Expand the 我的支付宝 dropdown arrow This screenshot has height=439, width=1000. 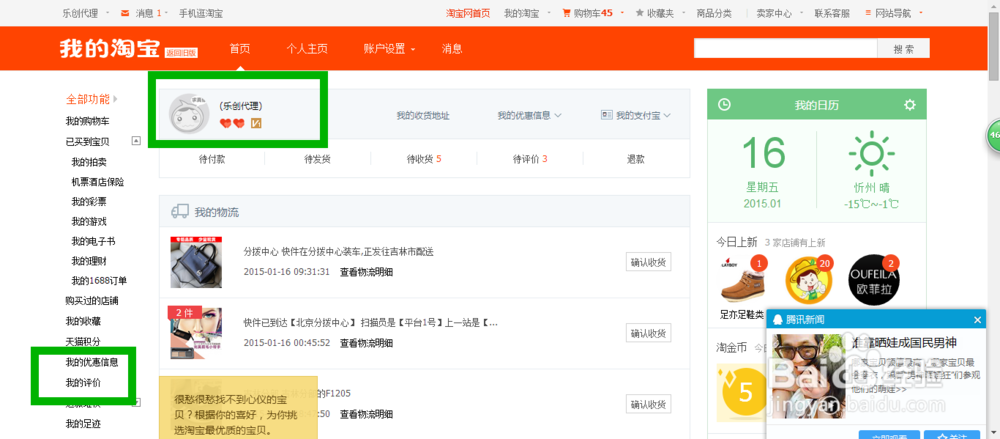pos(667,115)
